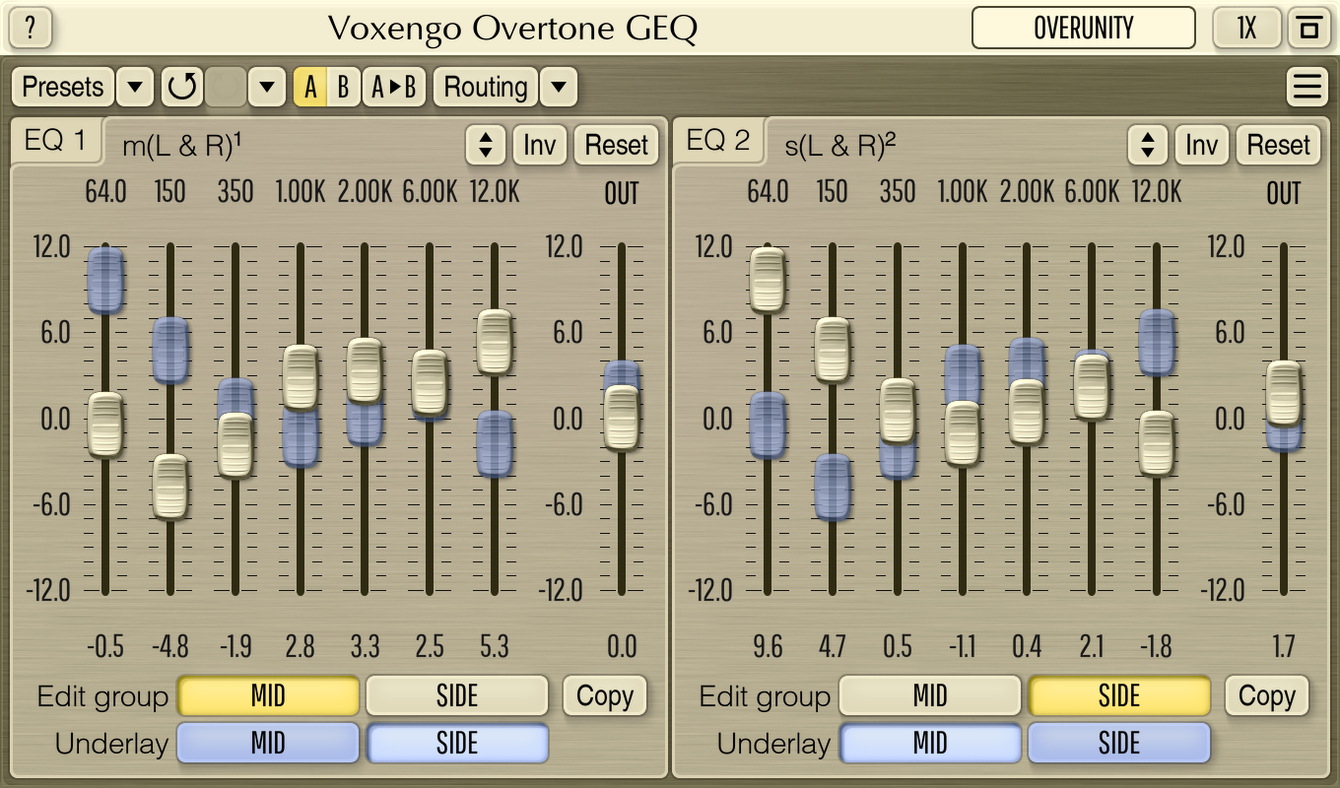The height and width of the screenshot is (788, 1340).
Task: Click Reset in EQ 2 panel
Action: coord(1278,145)
